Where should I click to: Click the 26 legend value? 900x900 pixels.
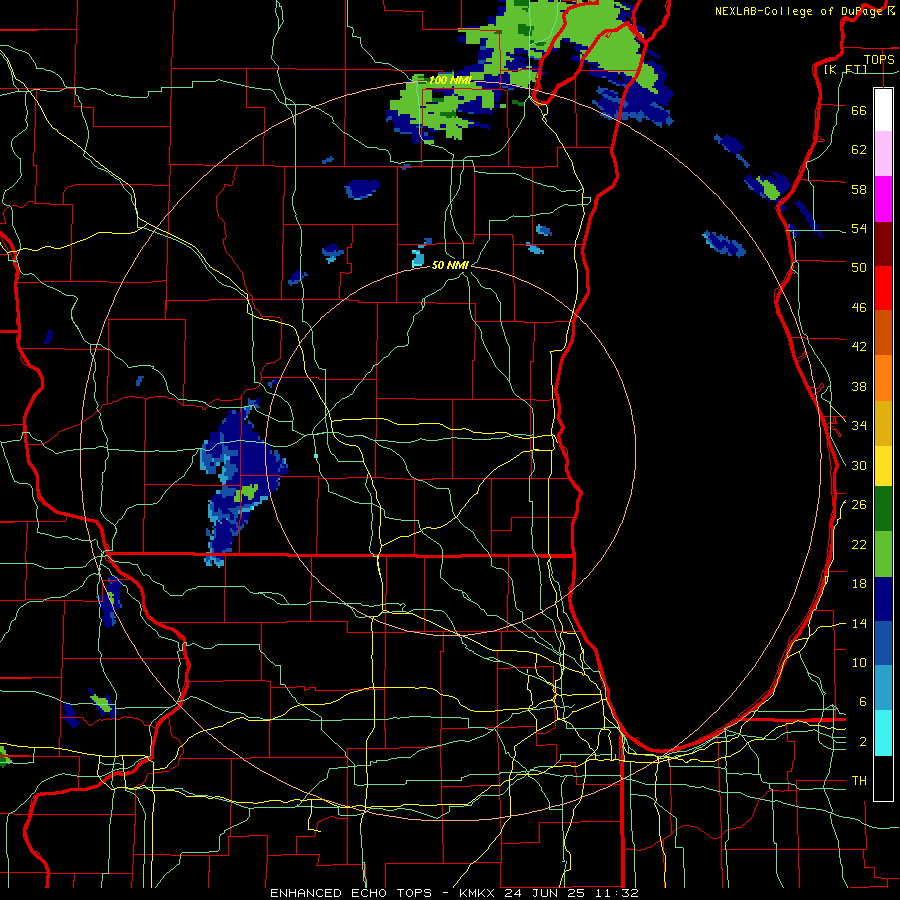[x=859, y=505]
